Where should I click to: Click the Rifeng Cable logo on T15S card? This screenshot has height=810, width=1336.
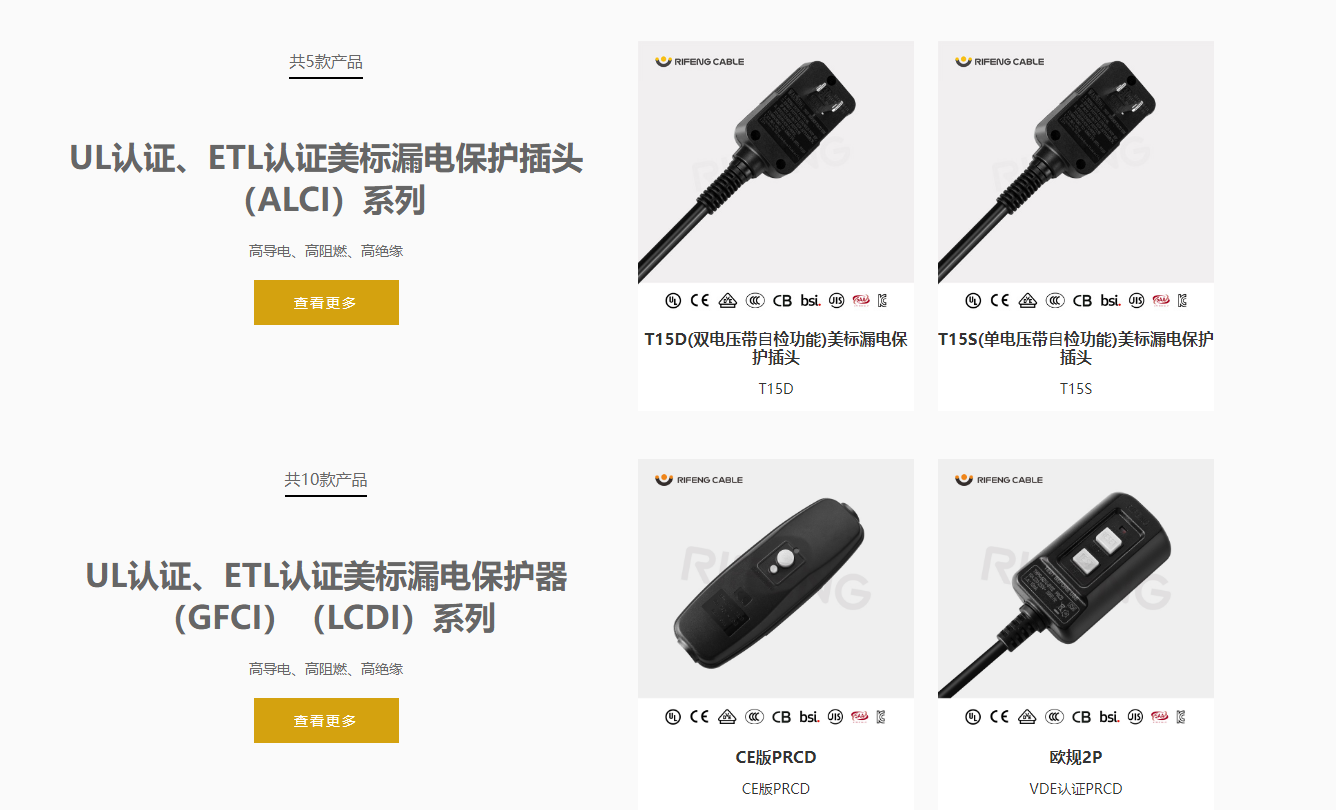pyautogui.click(x=1000, y=62)
